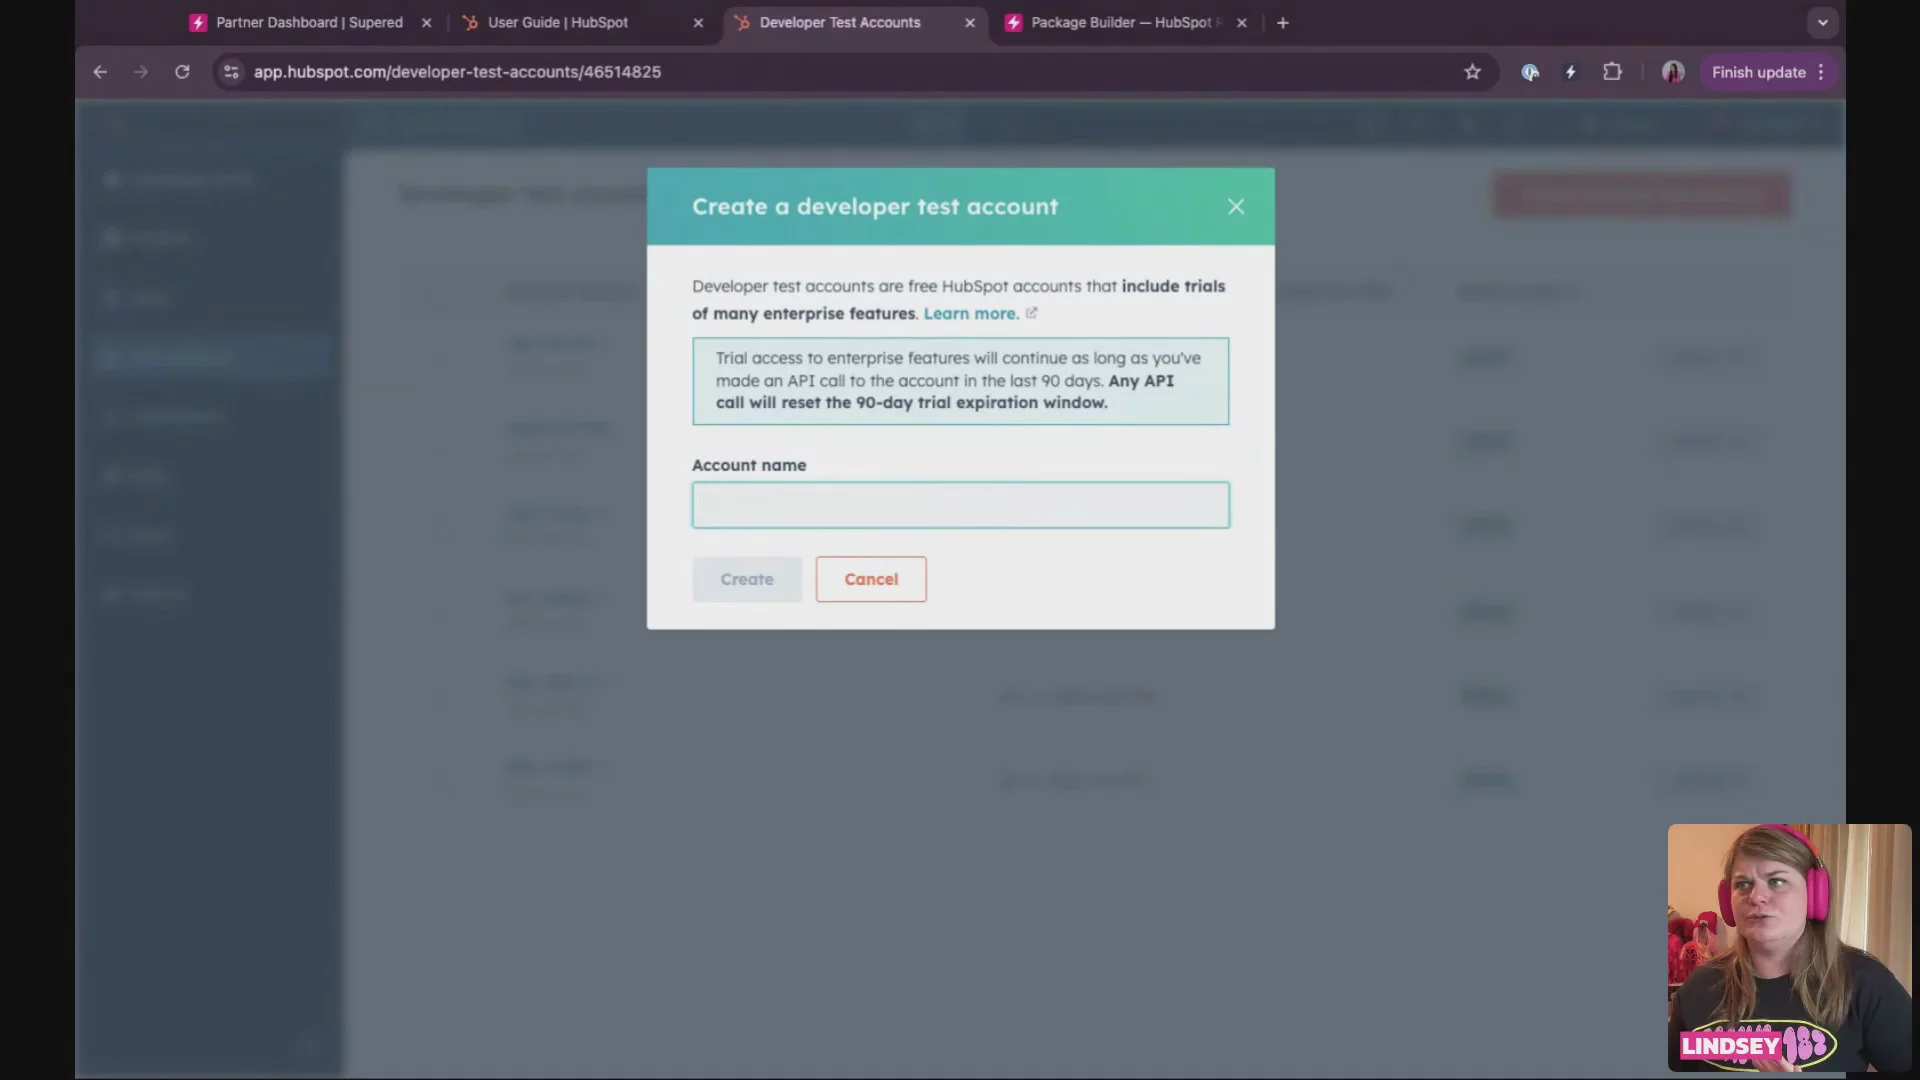The image size is (1920, 1080).
Task: Open the lightning bolt Supered extension
Action: pyautogui.click(x=1571, y=72)
